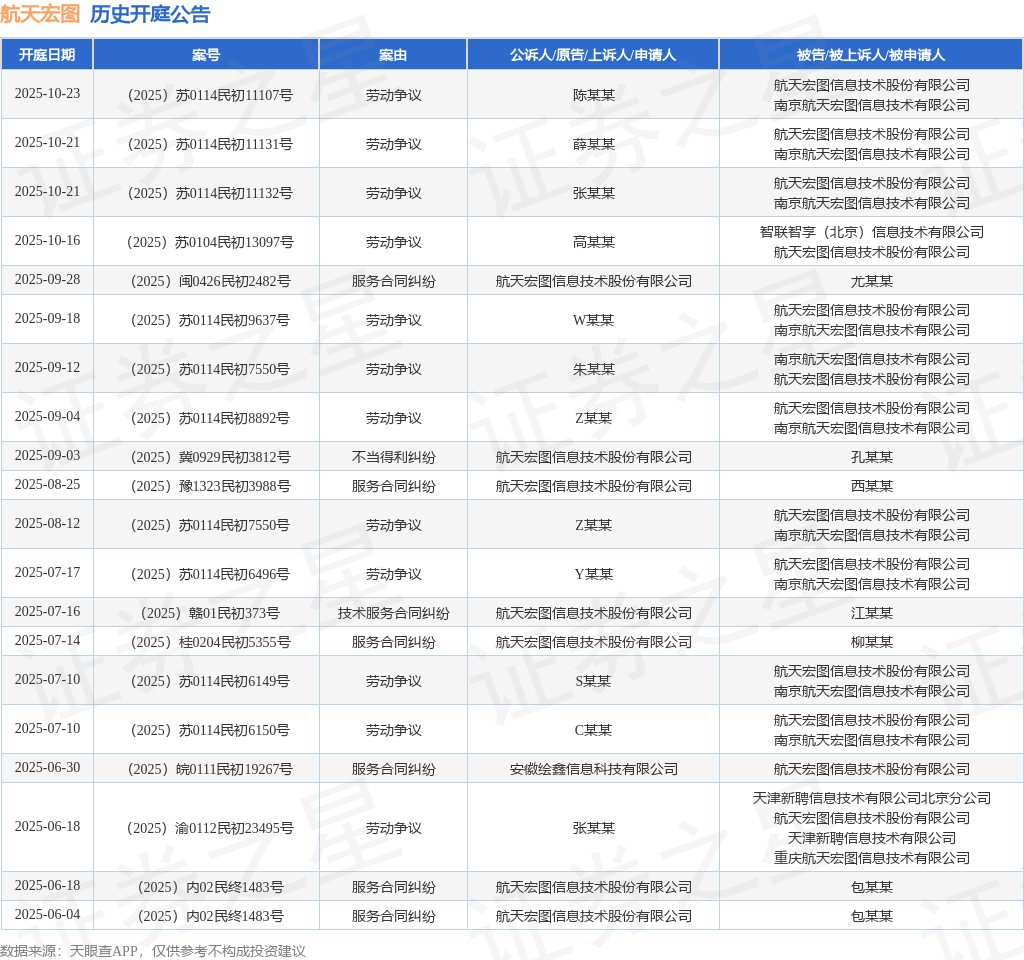Viewport: 1024px width, 960px height.
Task: Click date cell 2025-06-30
Action: pos(47,767)
